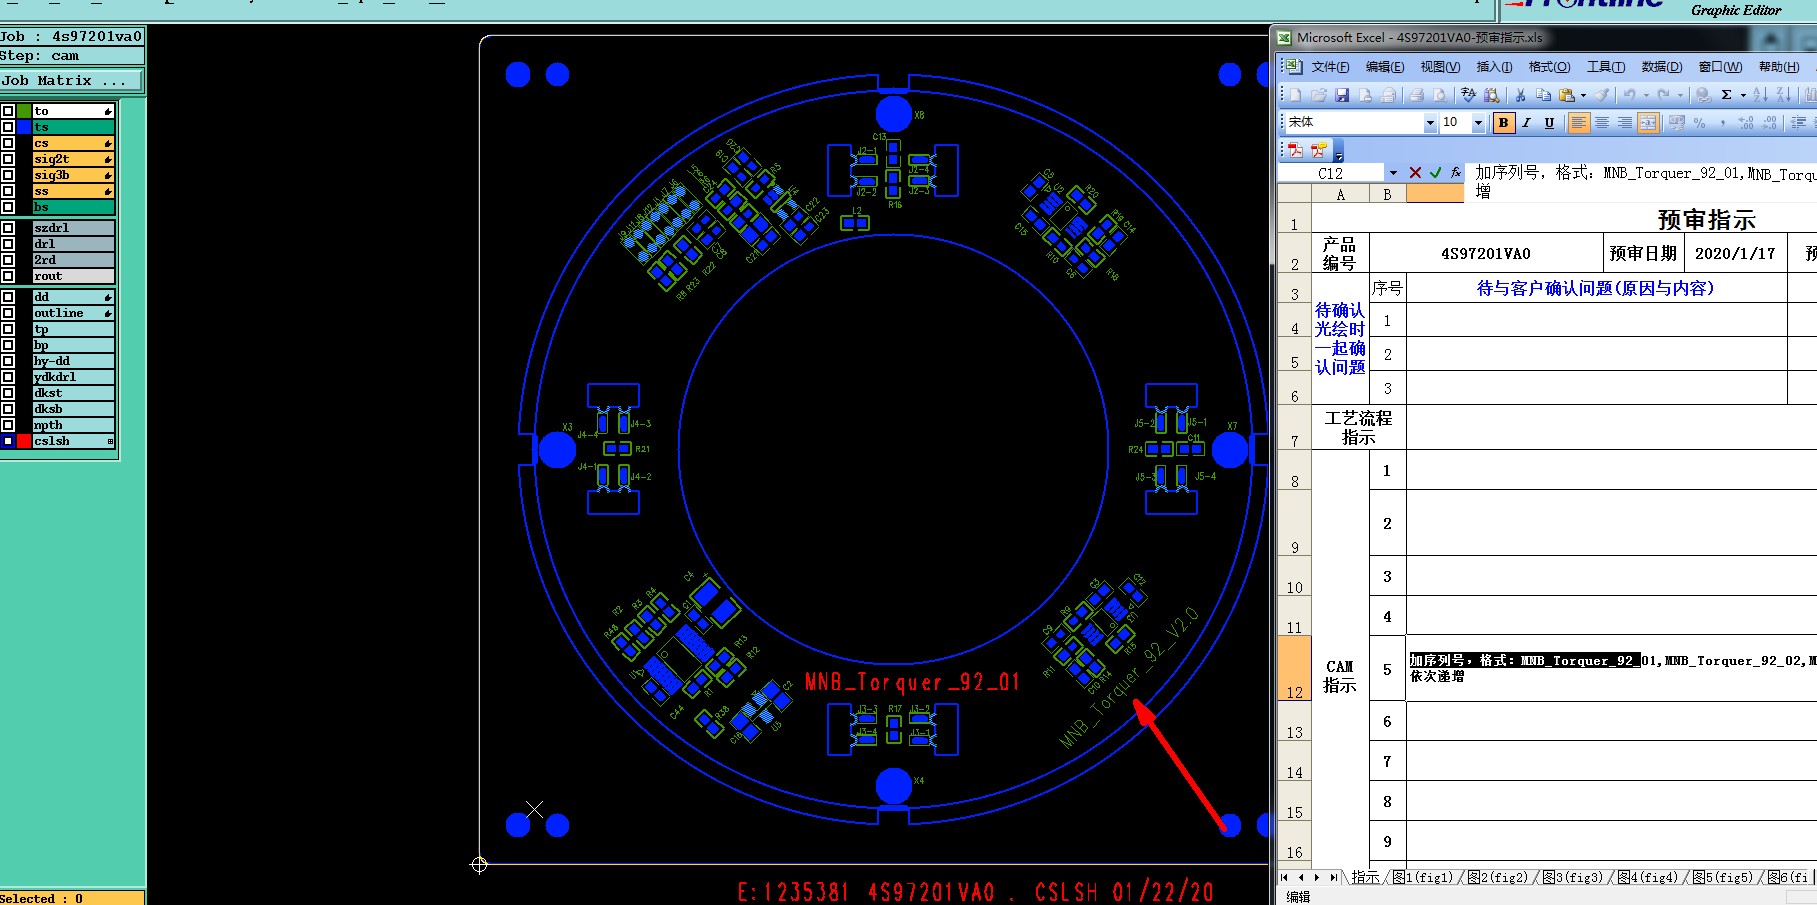Toggle the checkbox for layer 'sig2t'
The width and height of the screenshot is (1817, 905).
pyautogui.click(x=7, y=159)
